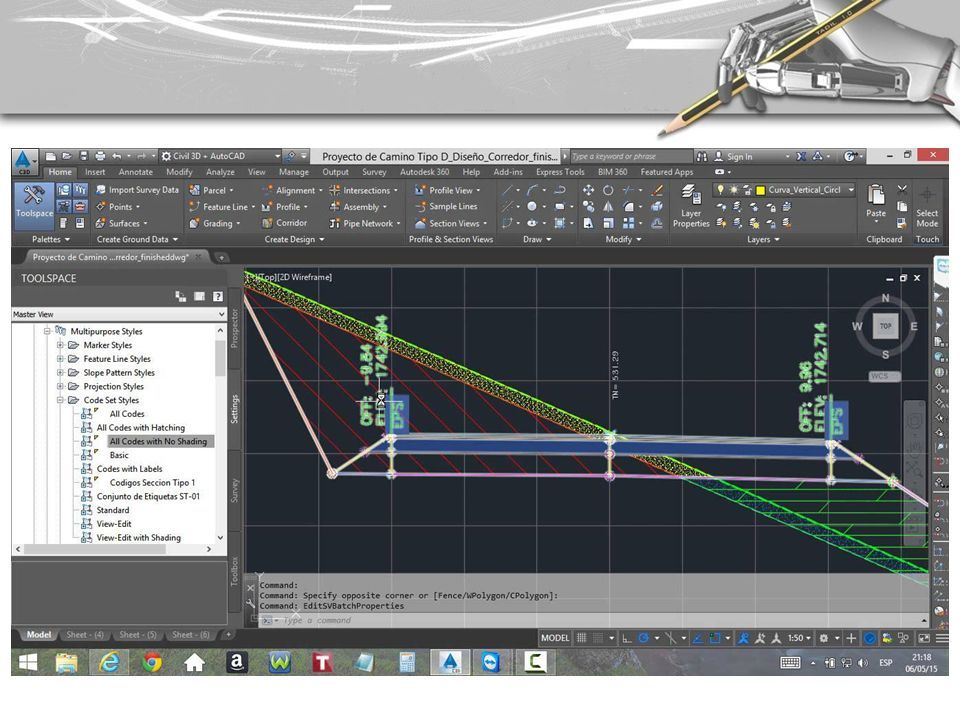This screenshot has width=960, height=720.
Task: Click the Section Views tool
Action: (x=451, y=223)
